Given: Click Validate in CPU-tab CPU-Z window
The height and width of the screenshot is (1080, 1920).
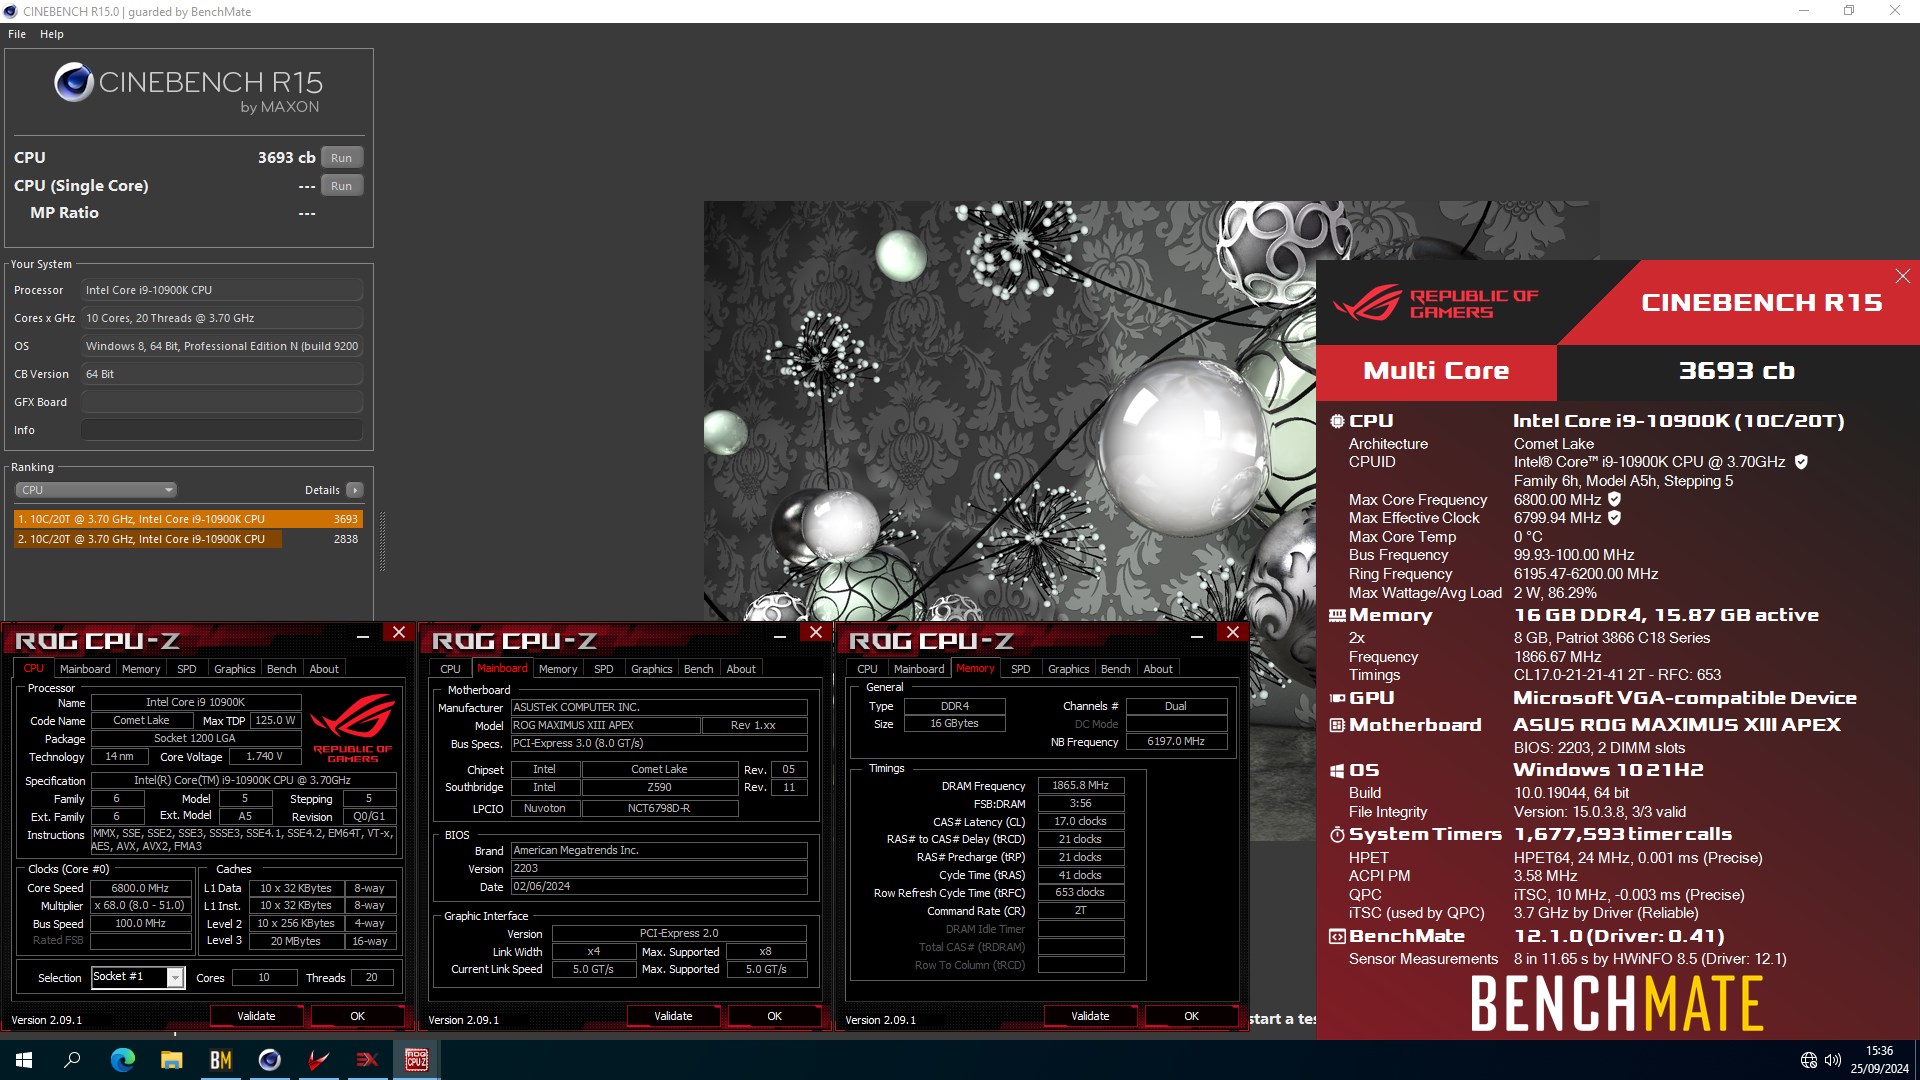Looking at the screenshot, I should point(256,1016).
